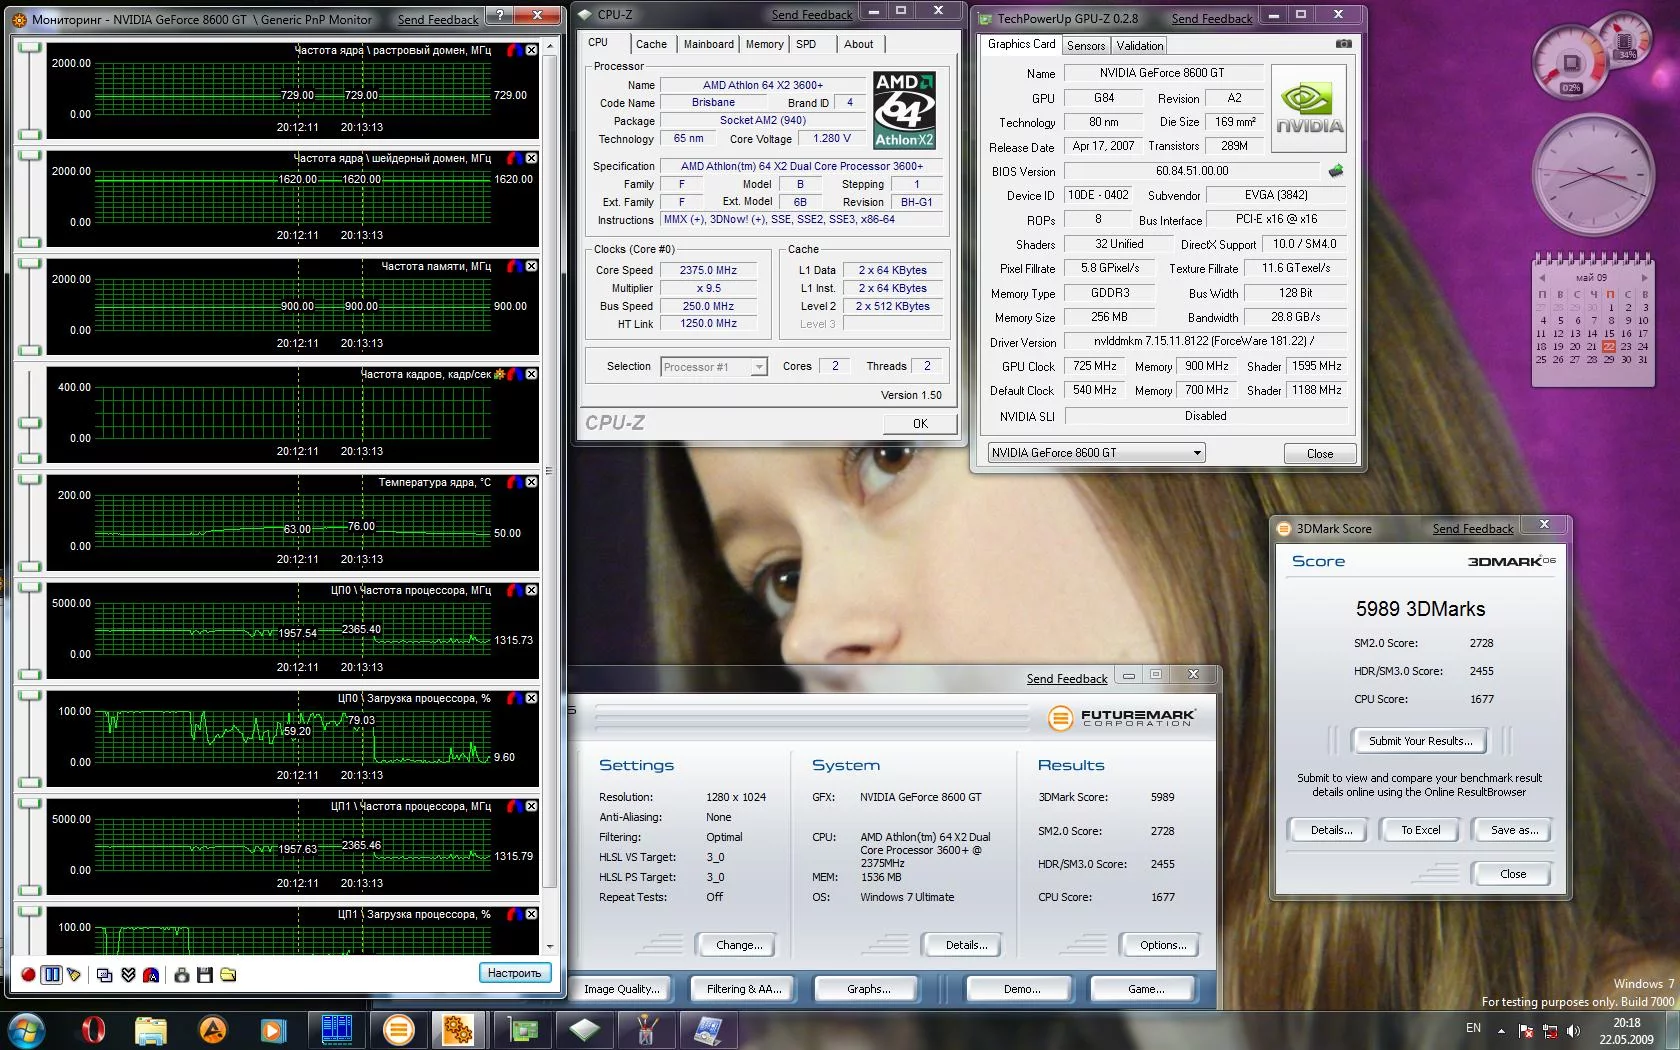Open Filtering & AA settings in 3DMark
Viewport: 1680px width, 1050px height.
point(744,989)
